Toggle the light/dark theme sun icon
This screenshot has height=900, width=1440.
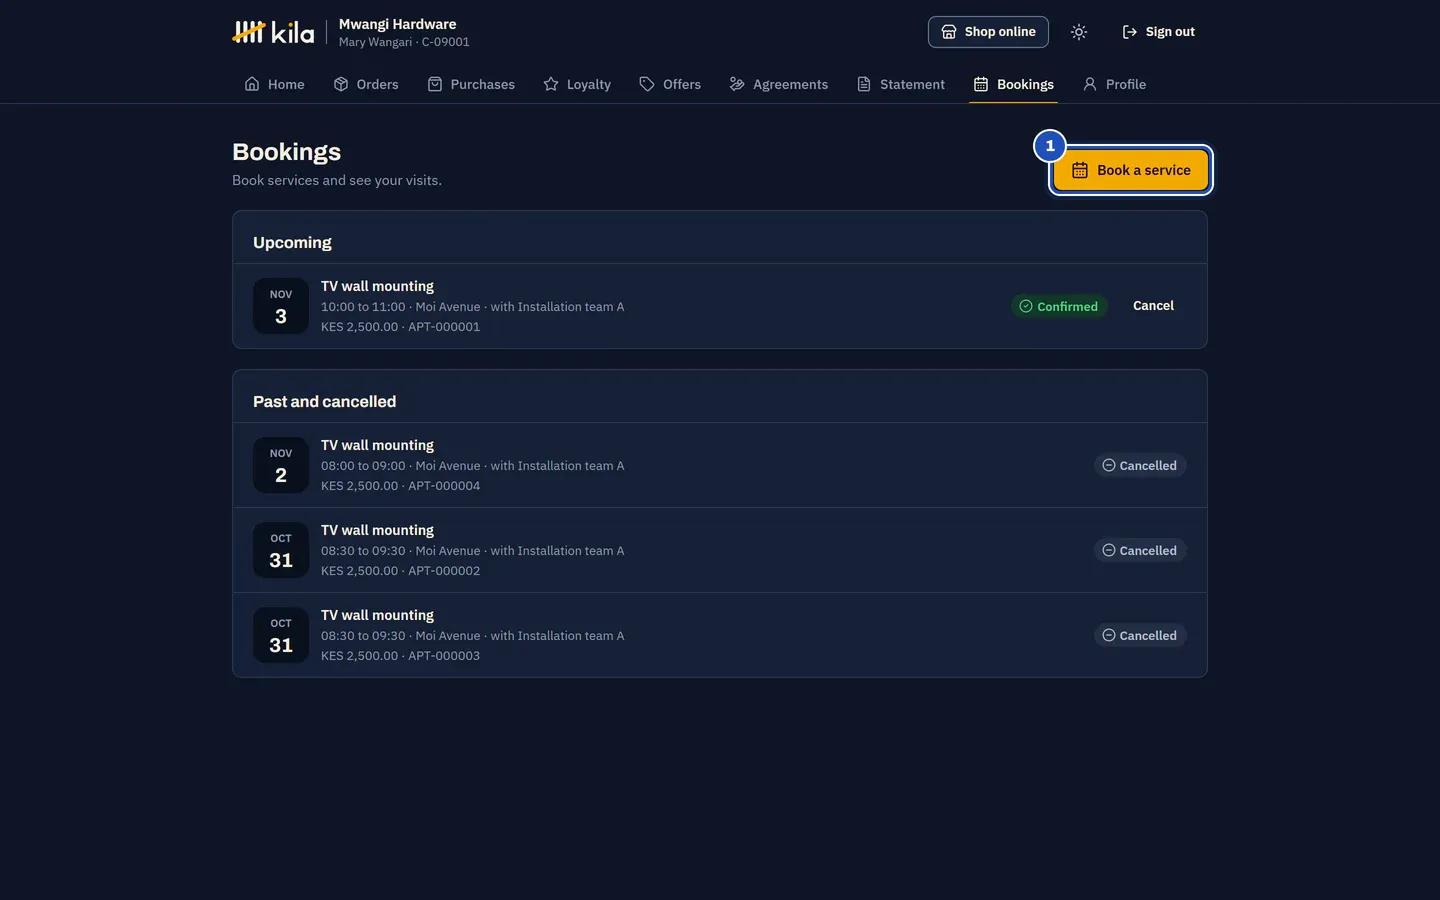click(1079, 32)
